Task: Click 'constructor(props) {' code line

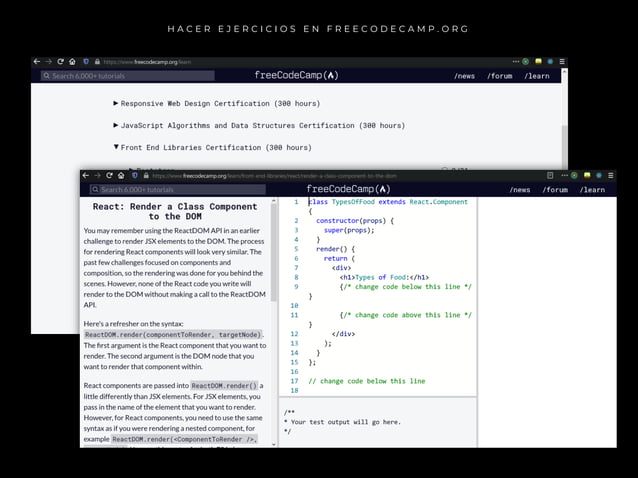Action: [355, 220]
